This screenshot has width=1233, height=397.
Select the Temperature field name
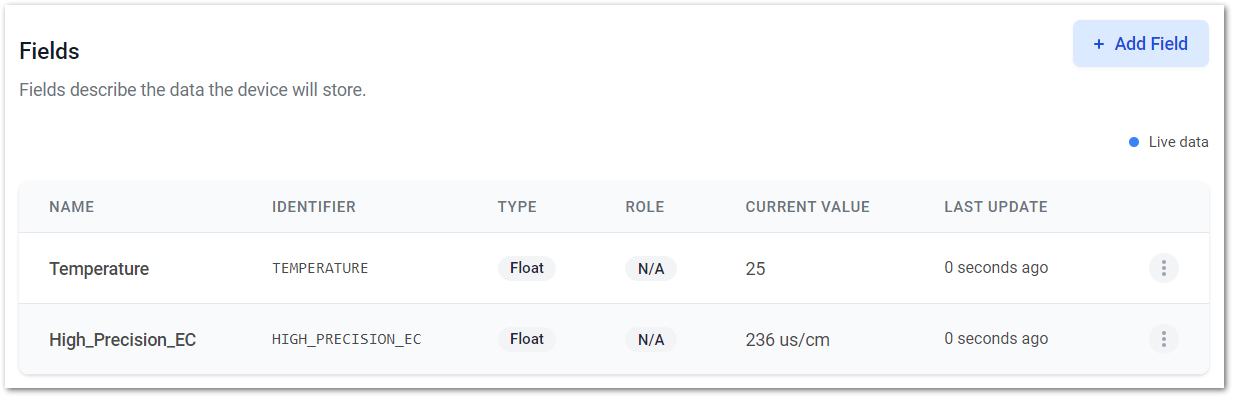(99, 269)
